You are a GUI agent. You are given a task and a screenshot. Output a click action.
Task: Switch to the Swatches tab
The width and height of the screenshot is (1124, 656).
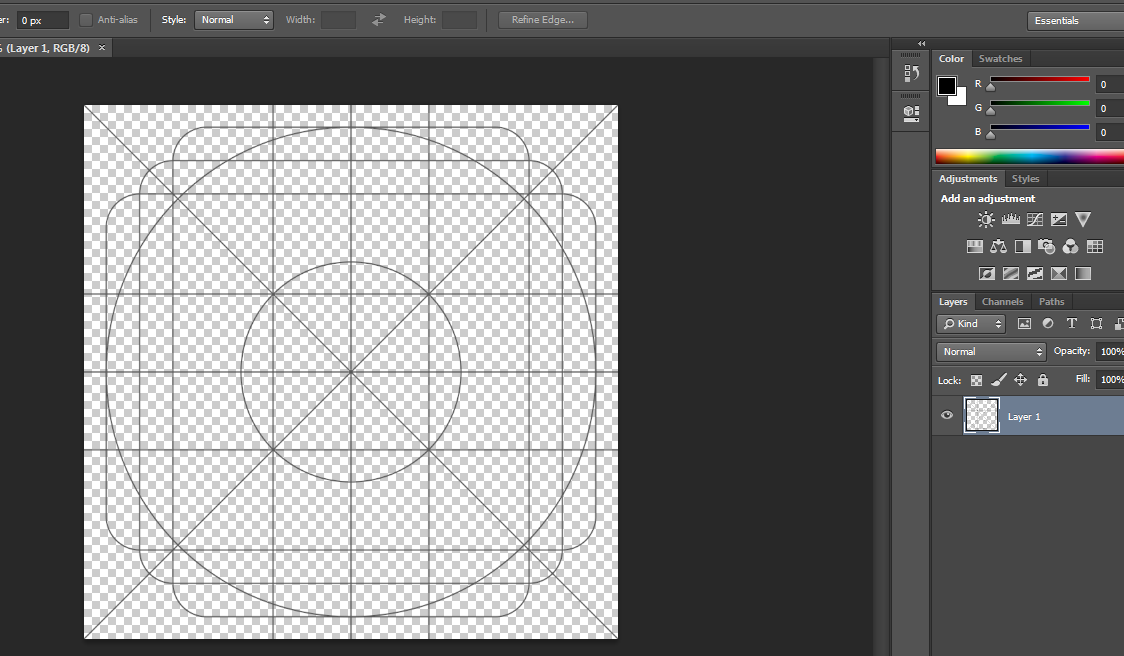click(1000, 59)
